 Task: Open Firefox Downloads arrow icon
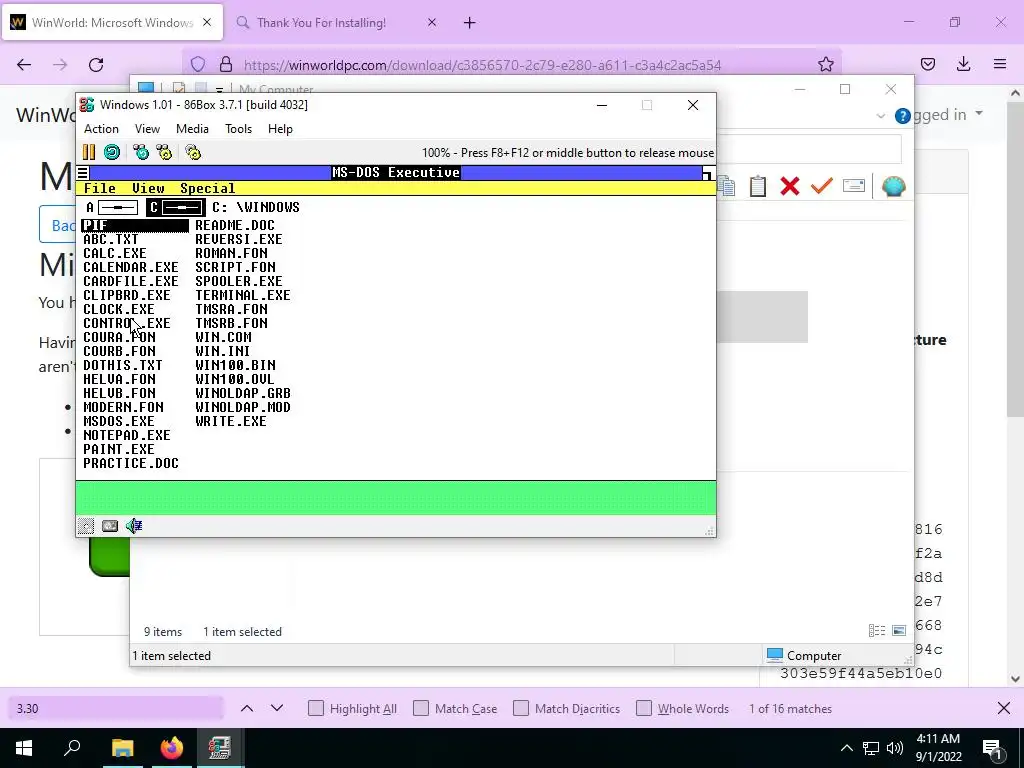[x=963, y=64]
